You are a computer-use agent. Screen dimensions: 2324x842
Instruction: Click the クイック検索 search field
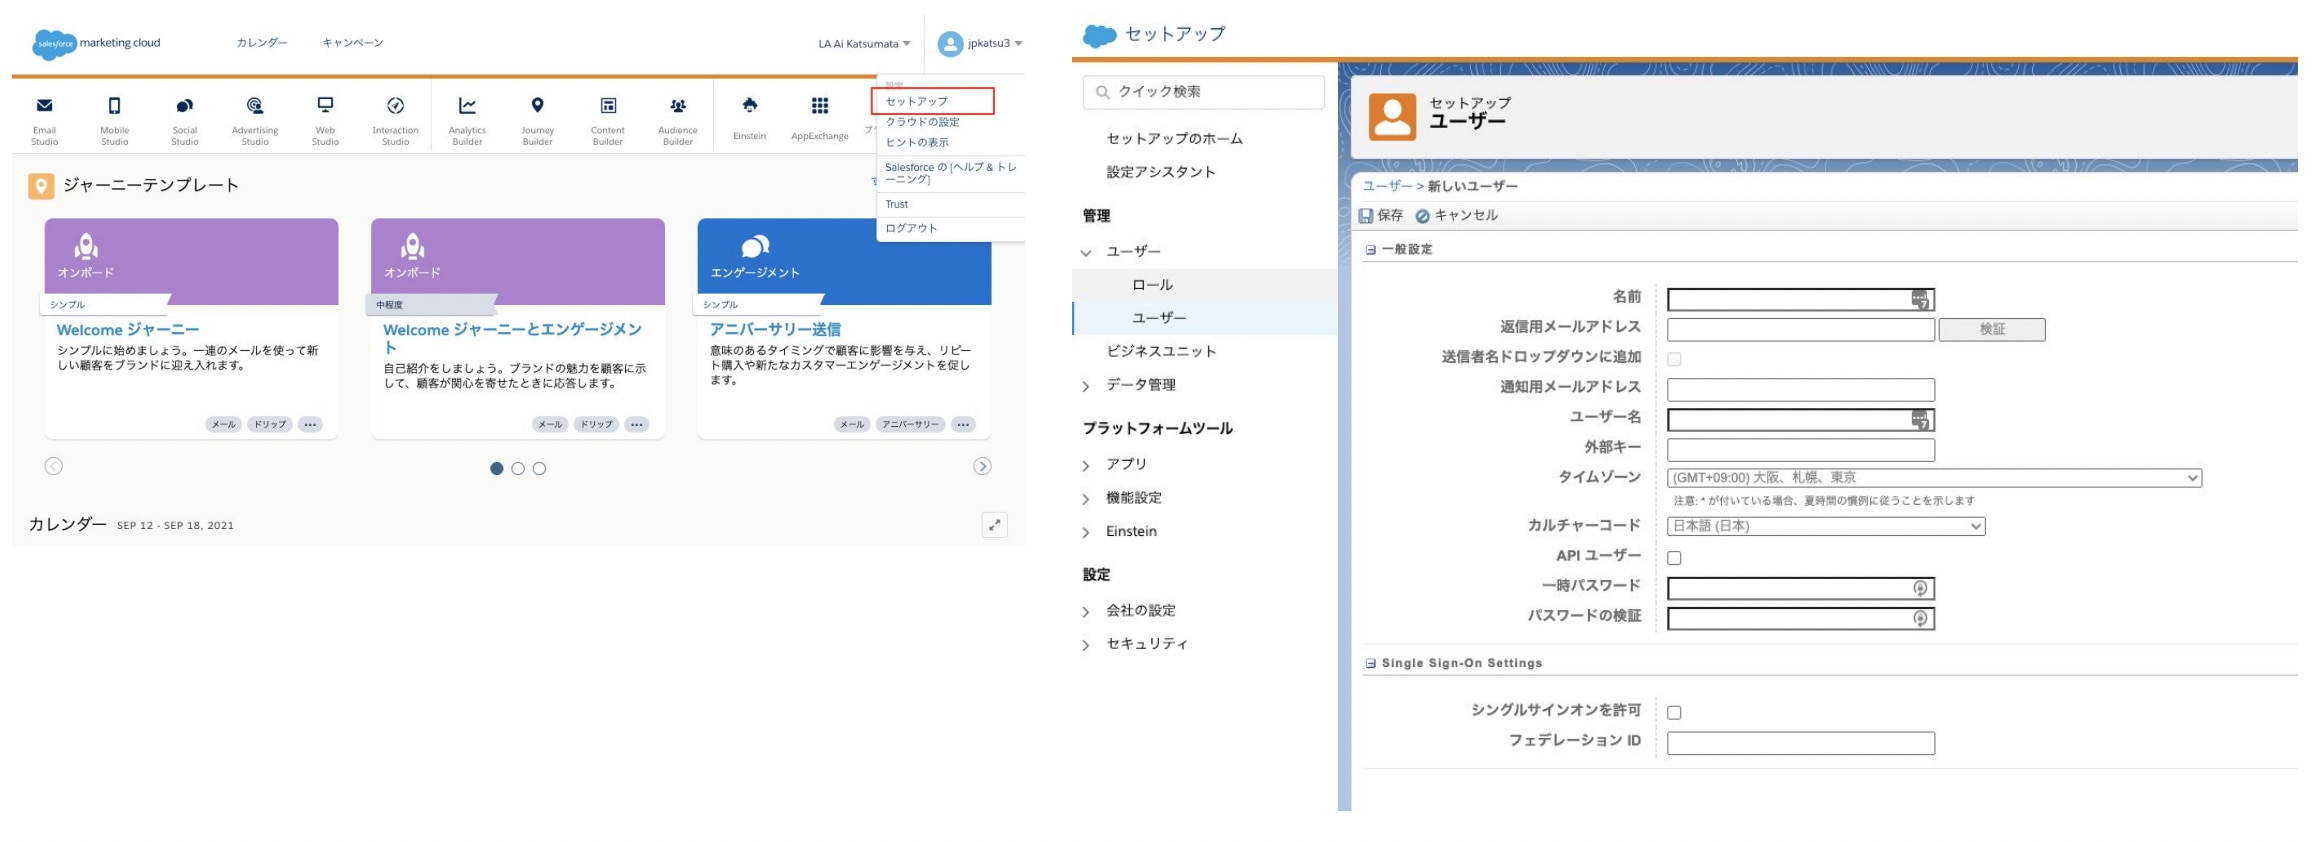point(1203,92)
